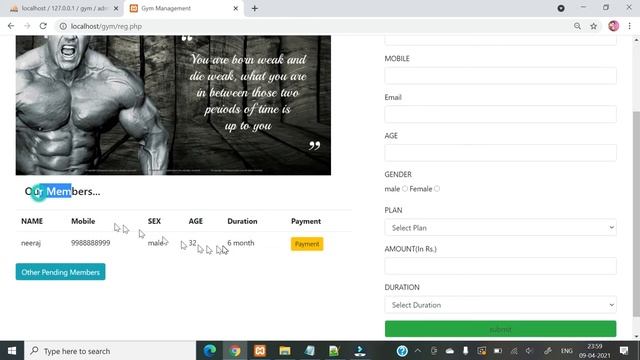Bookmark this page with the star icon
This screenshot has height=360, width=640.
tap(593, 26)
